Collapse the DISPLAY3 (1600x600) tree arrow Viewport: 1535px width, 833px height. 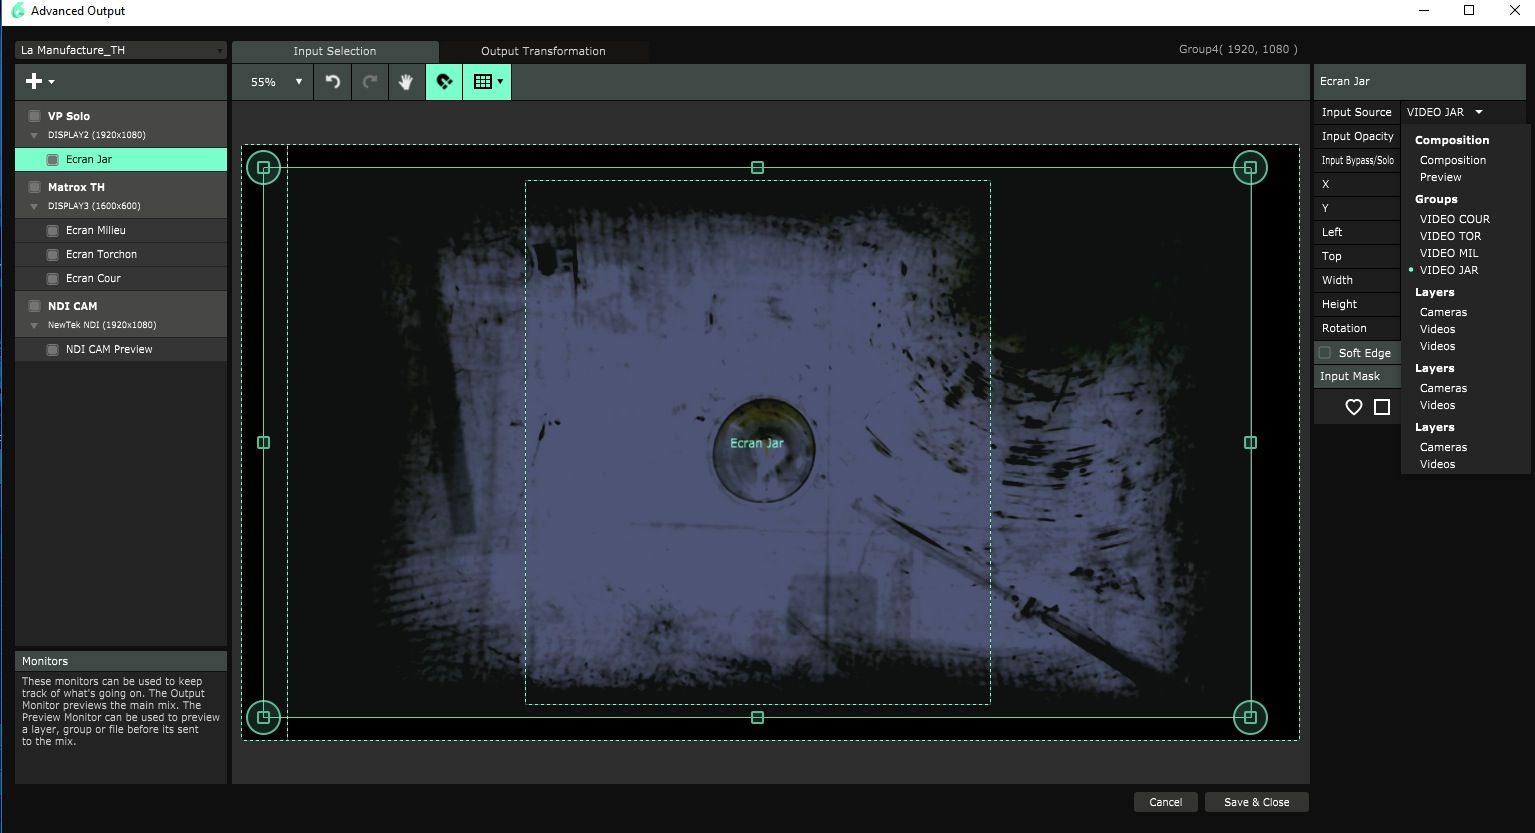(x=35, y=207)
